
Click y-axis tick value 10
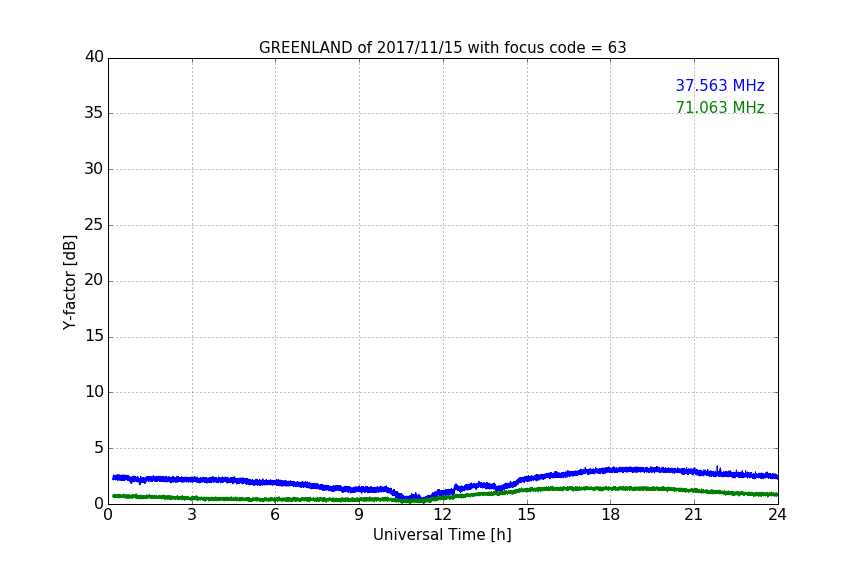tap(94, 392)
